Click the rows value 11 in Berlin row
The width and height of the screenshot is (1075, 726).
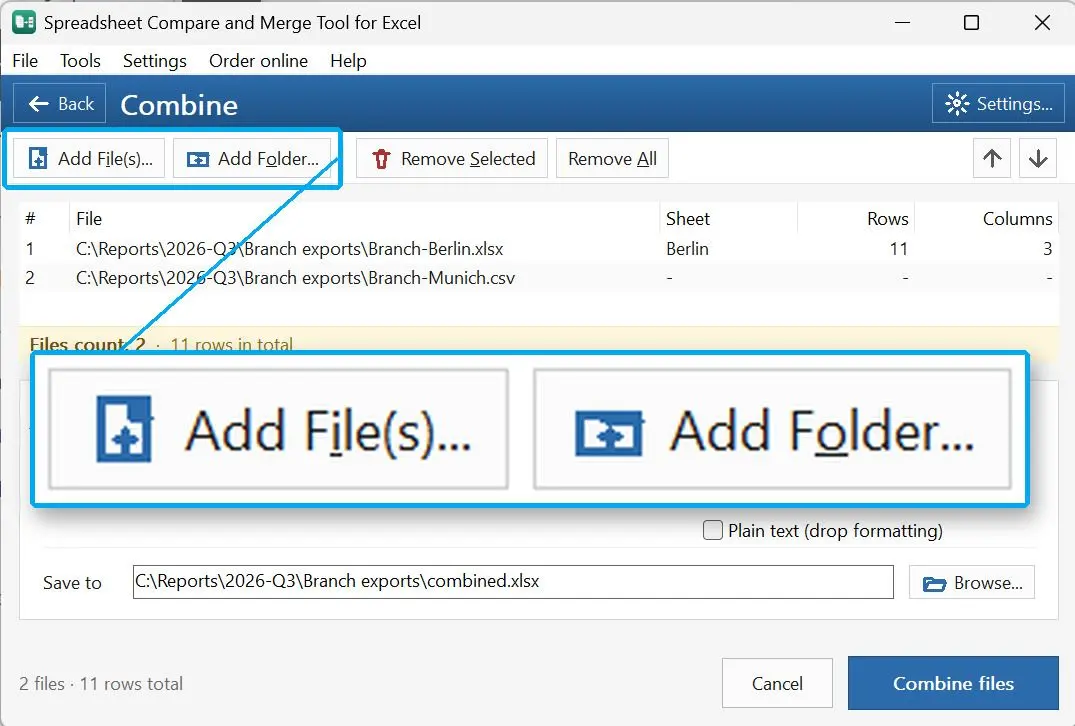898,248
